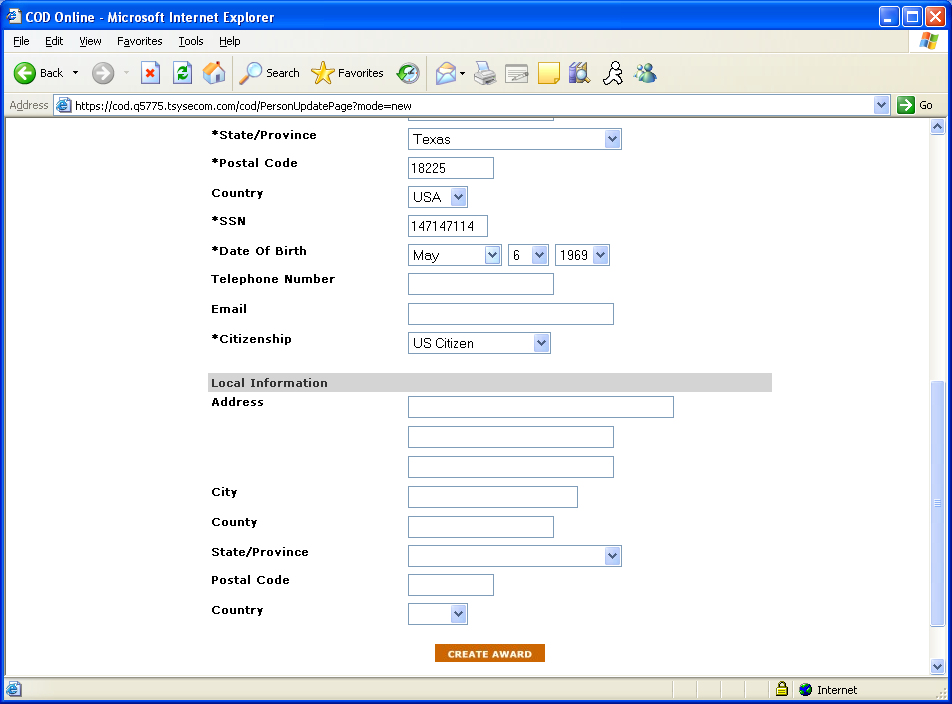Click the IE title bar icon
This screenshot has width=952, height=704.
13,16
